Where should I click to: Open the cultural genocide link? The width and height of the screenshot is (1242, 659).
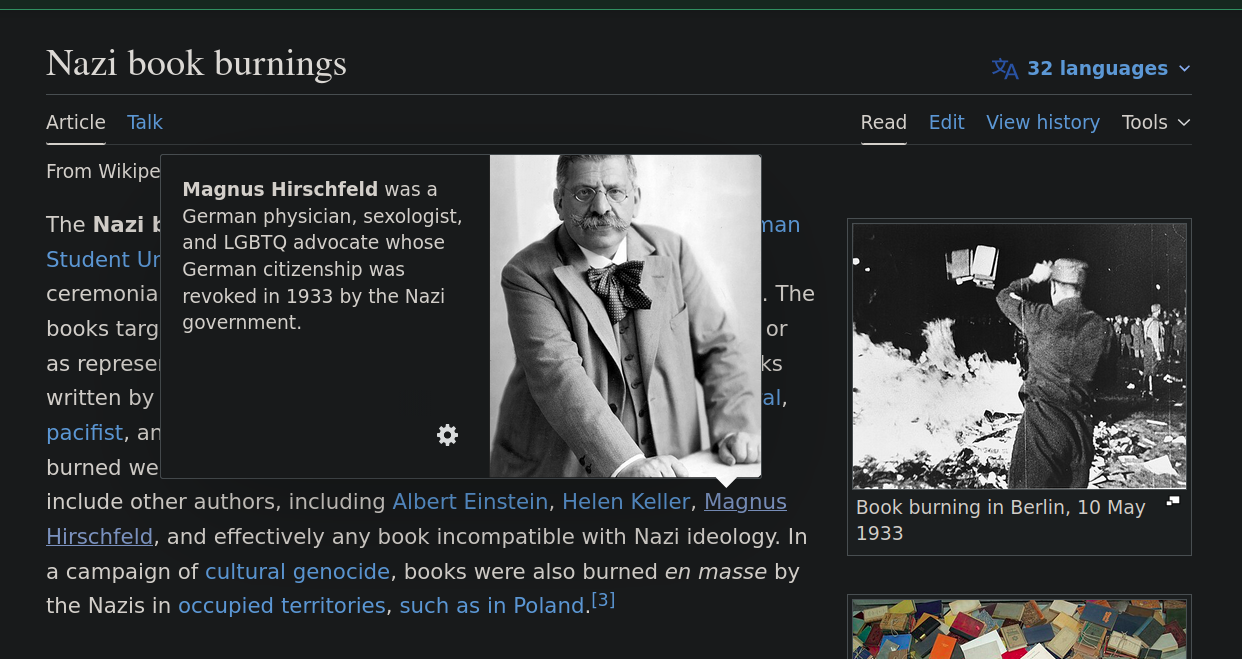pyautogui.click(x=298, y=571)
